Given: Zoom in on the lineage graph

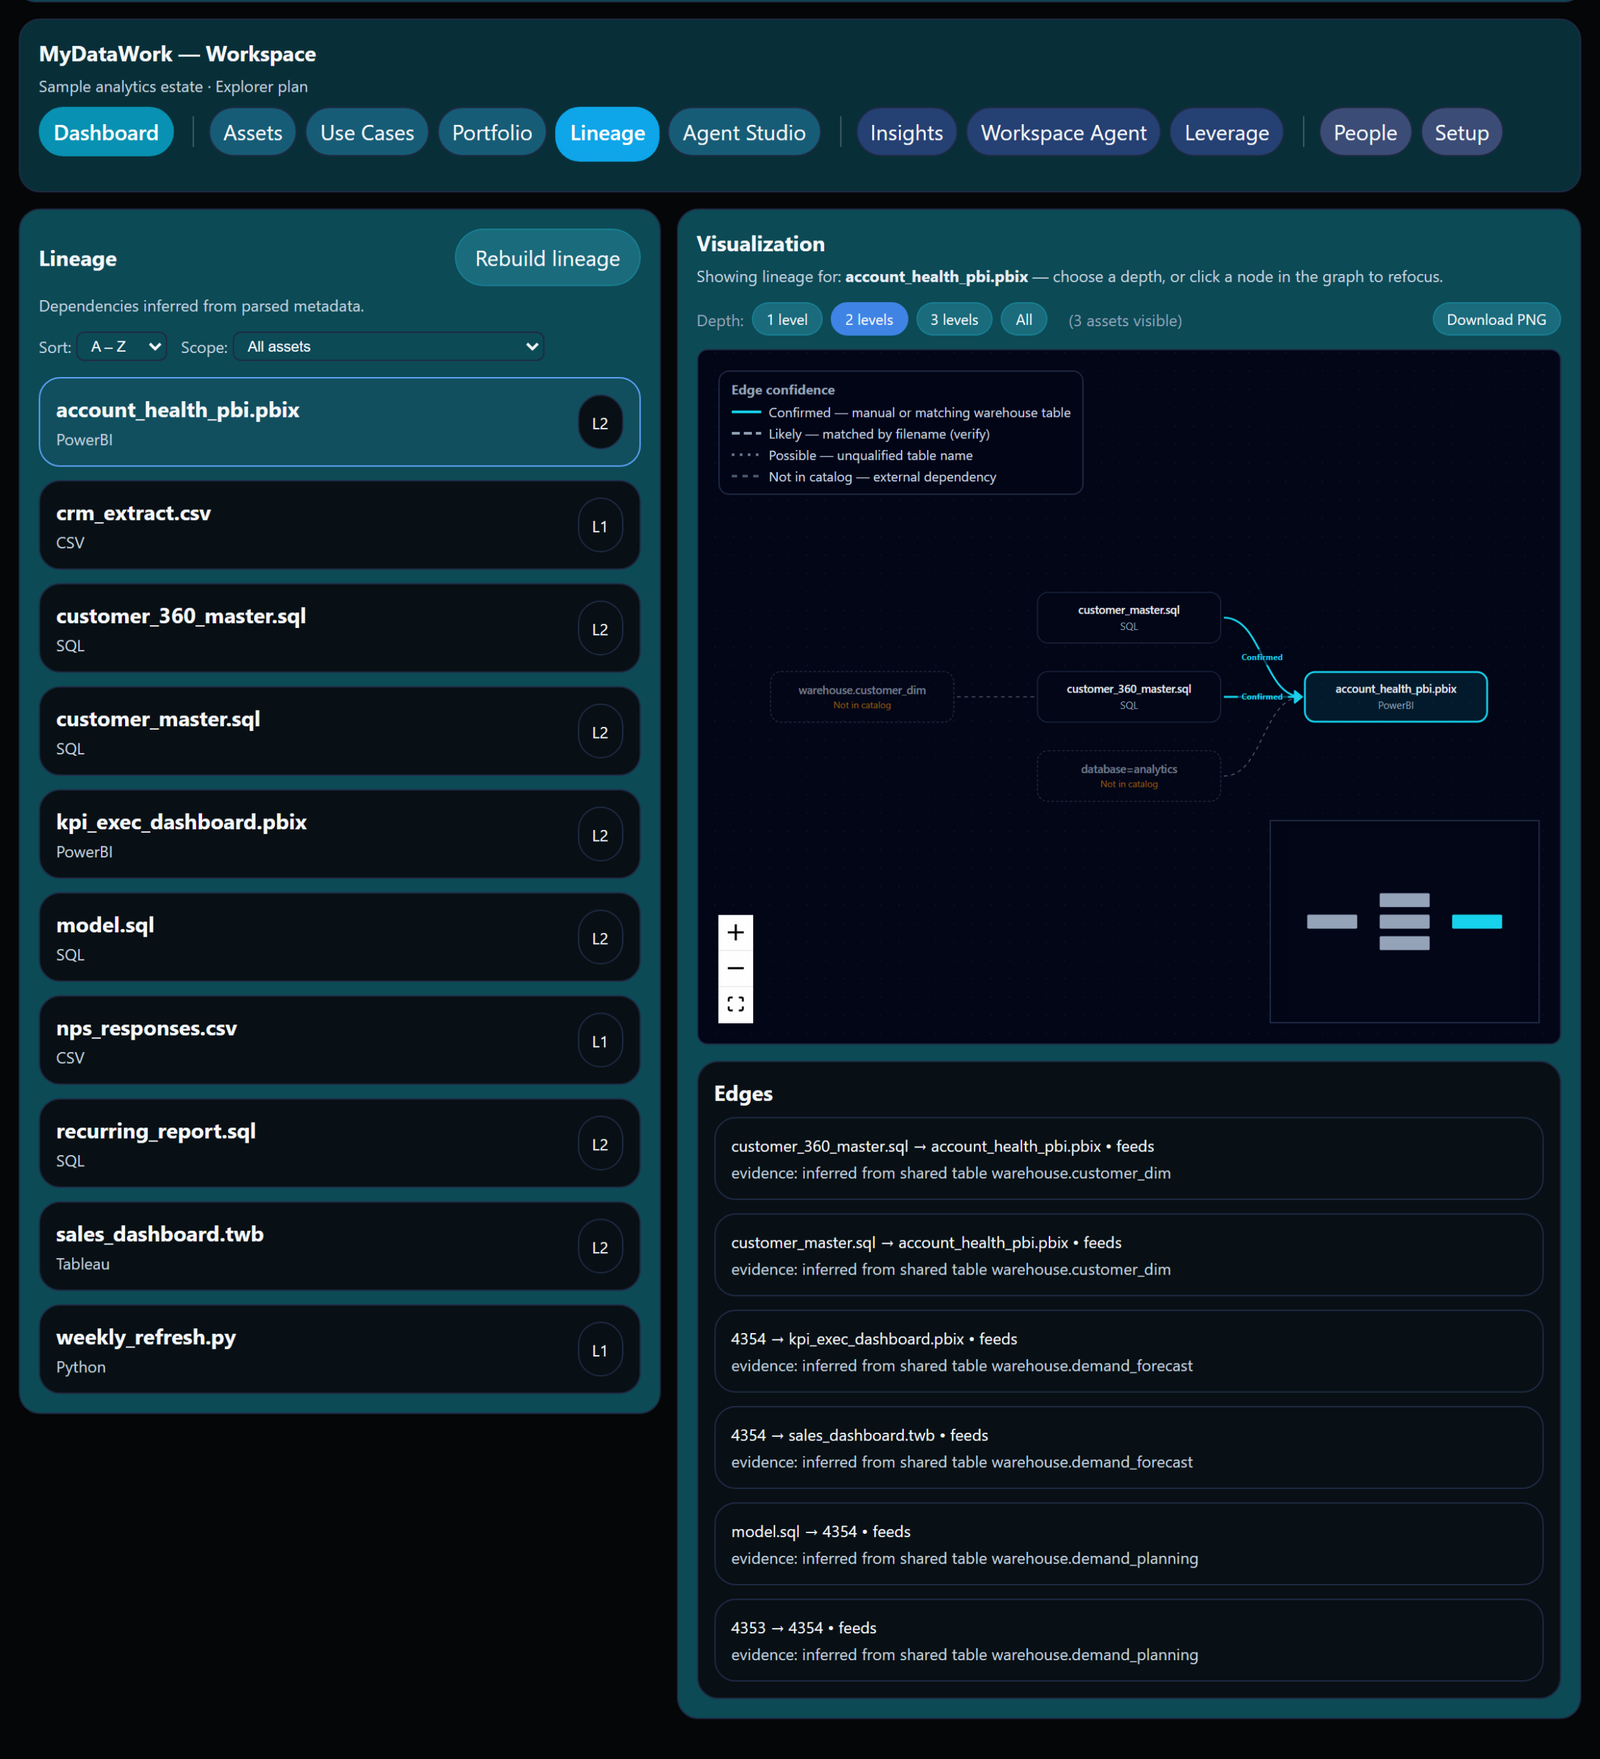Looking at the screenshot, I should click(735, 932).
